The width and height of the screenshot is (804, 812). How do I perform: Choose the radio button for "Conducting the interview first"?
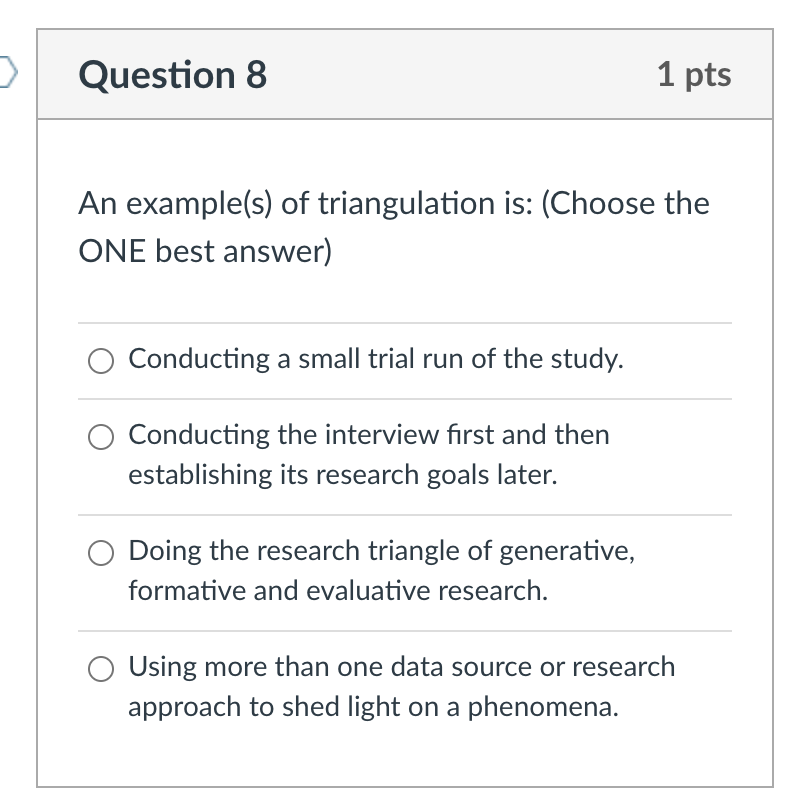(x=101, y=437)
